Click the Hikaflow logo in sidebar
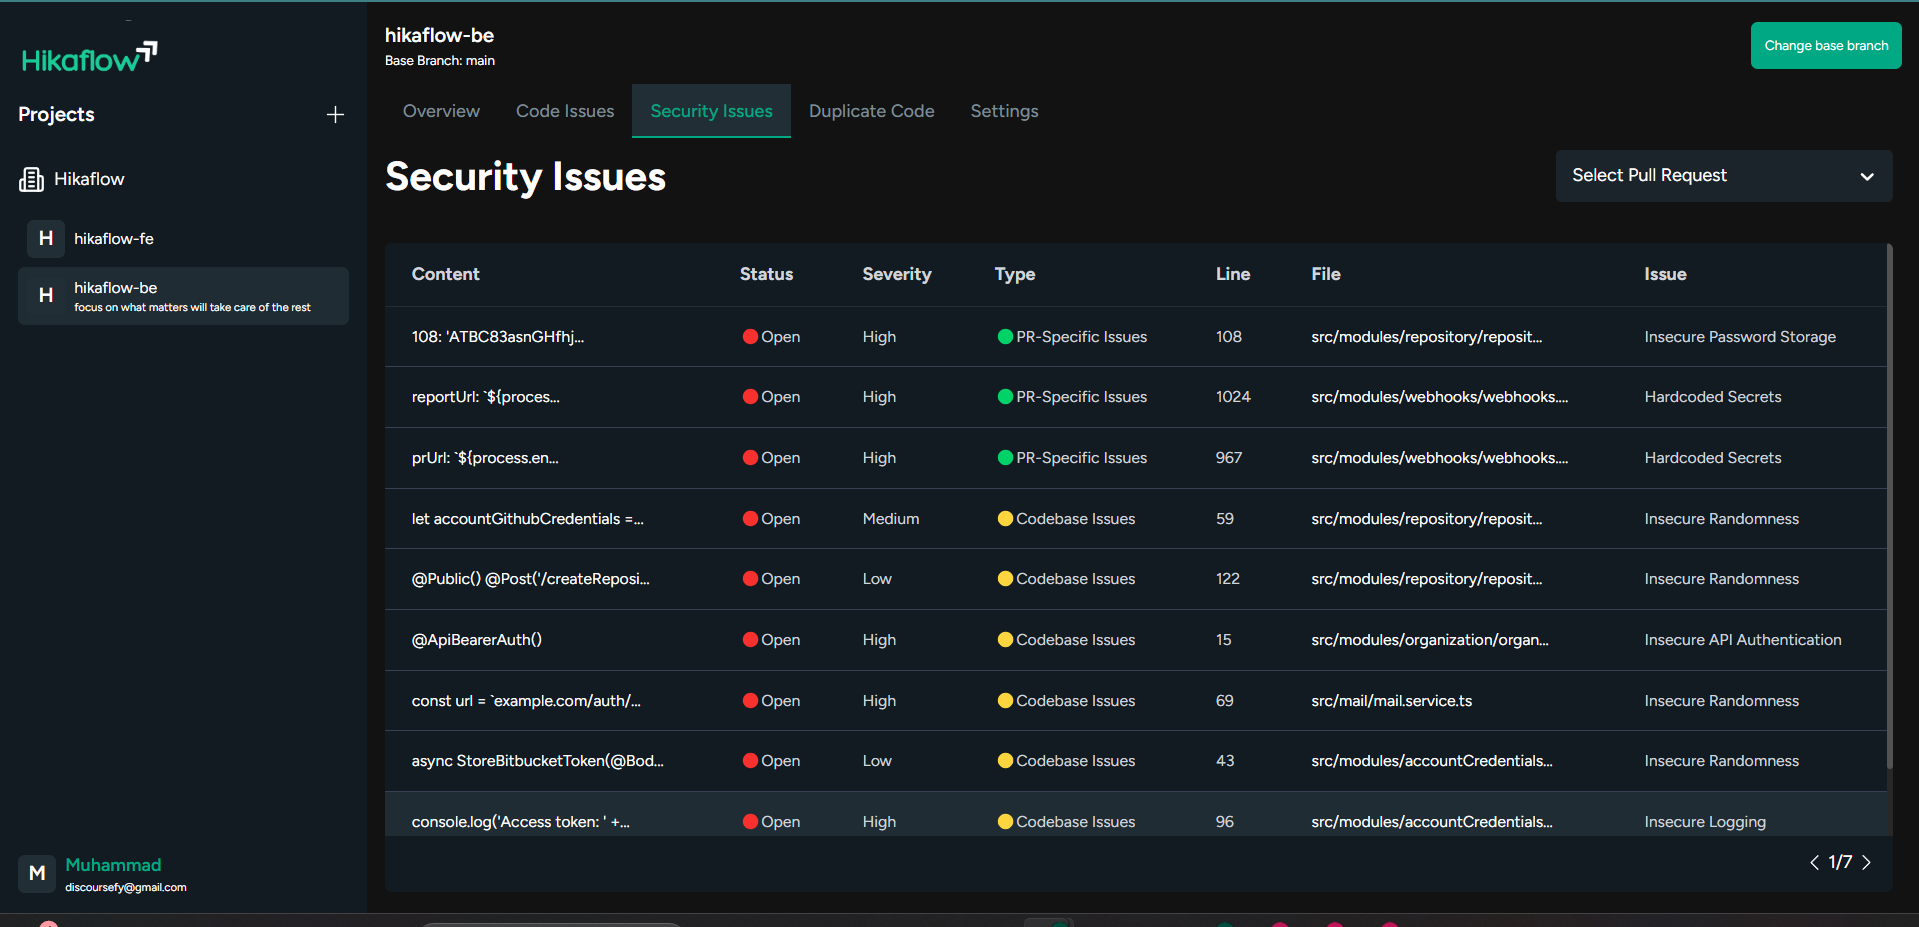This screenshot has width=1919, height=927. (x=89, y=58)
